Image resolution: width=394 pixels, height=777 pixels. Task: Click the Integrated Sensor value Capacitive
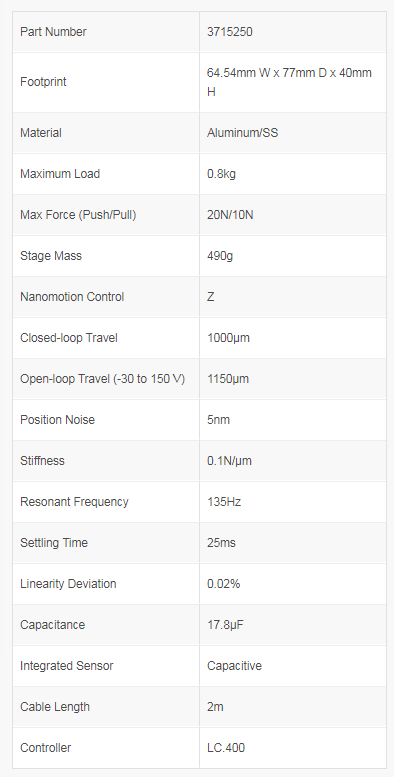pos(234,666)
